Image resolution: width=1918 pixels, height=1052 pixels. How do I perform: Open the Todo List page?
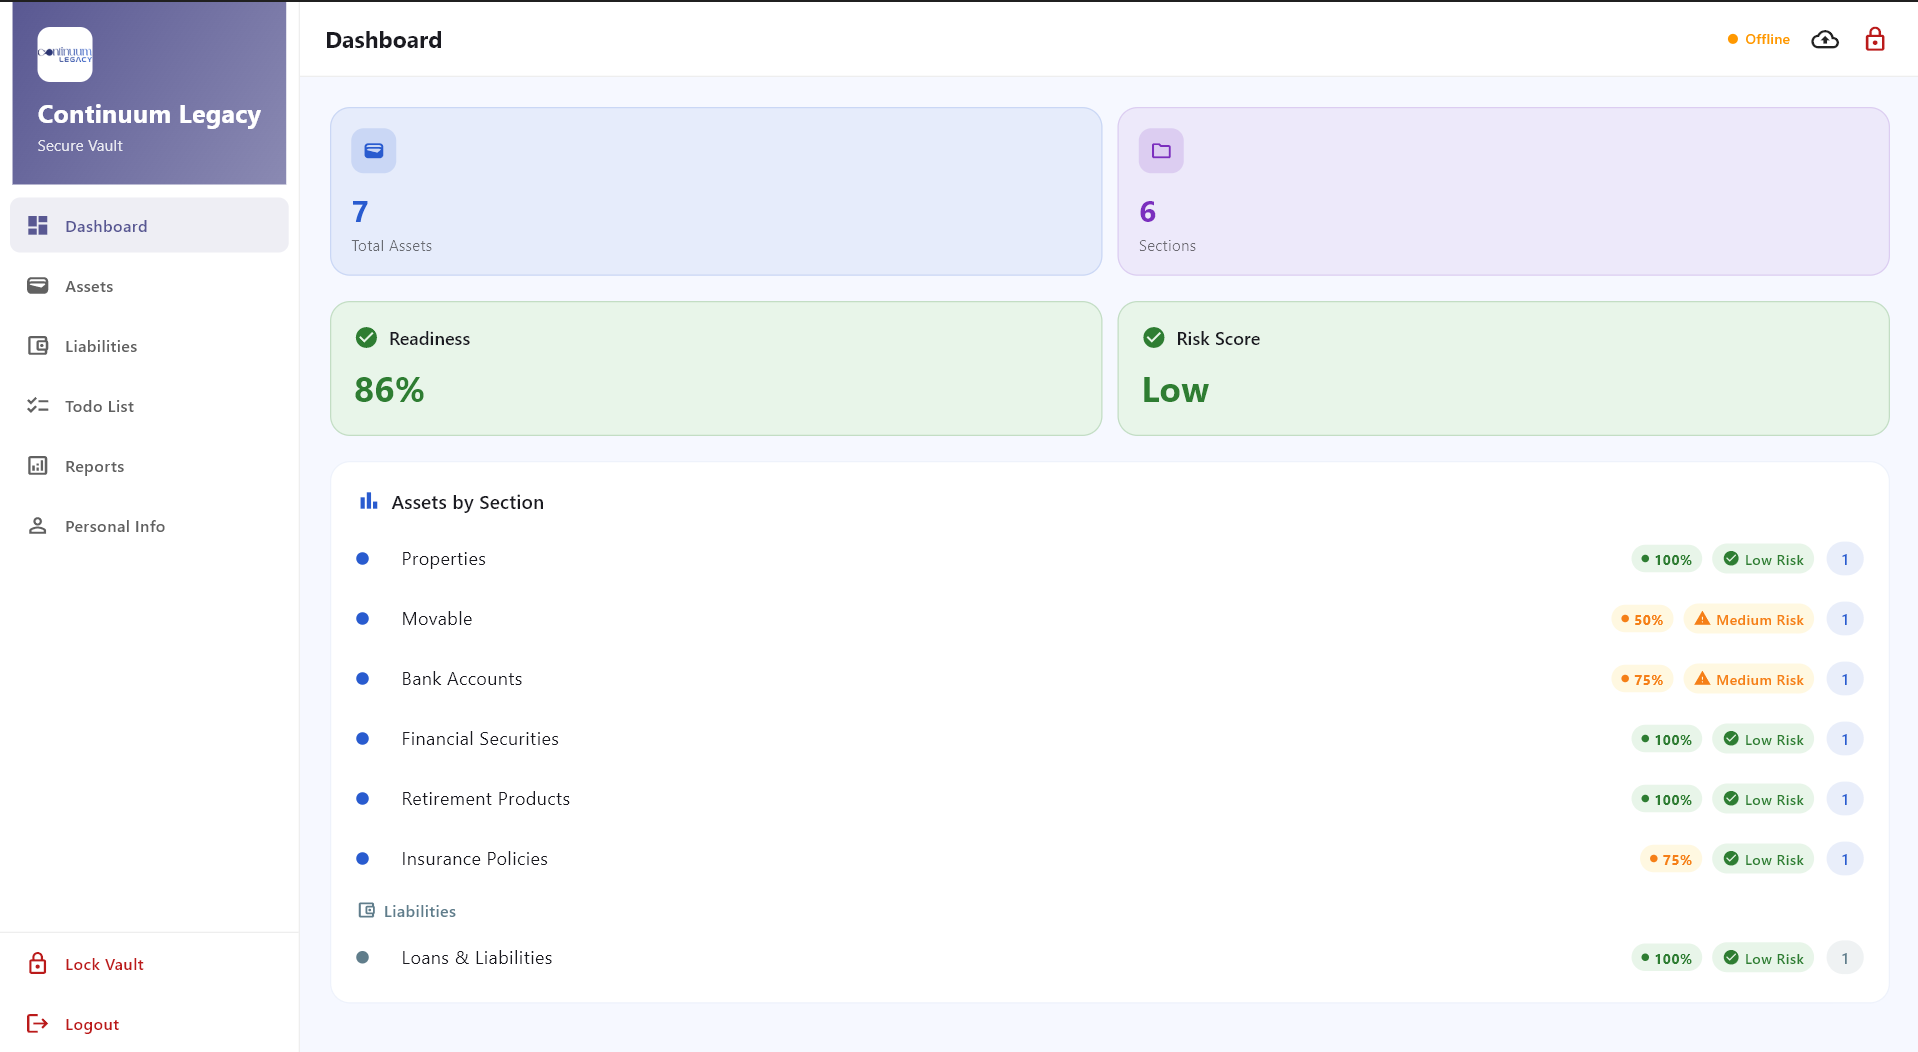point(99,407)
